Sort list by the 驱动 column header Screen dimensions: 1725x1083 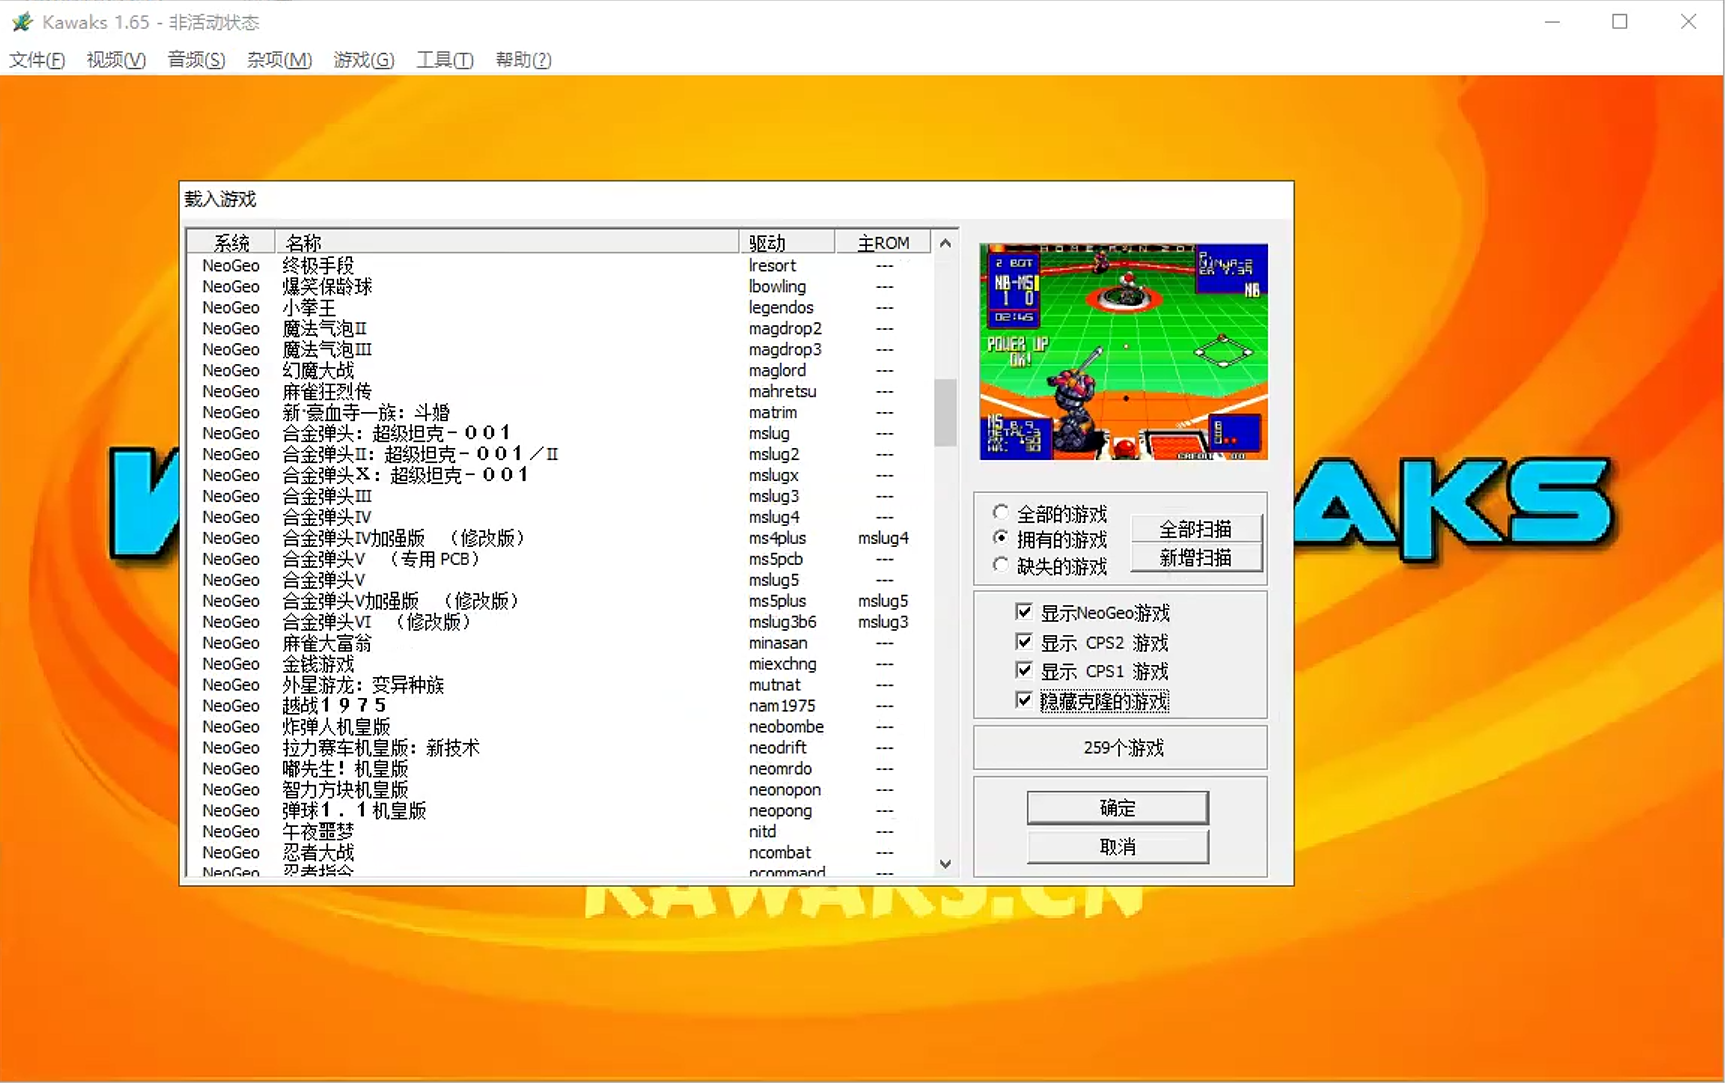785,243
